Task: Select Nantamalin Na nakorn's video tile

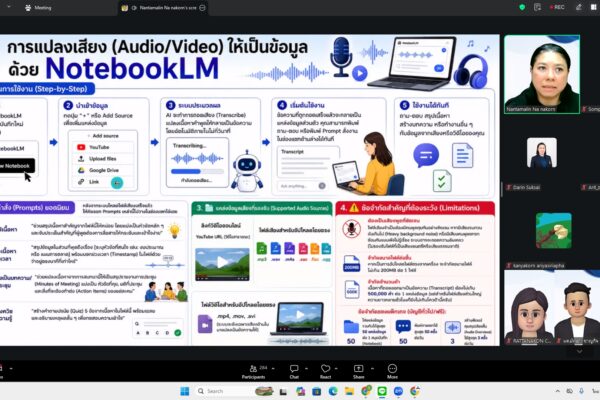Action: [542, 74]
